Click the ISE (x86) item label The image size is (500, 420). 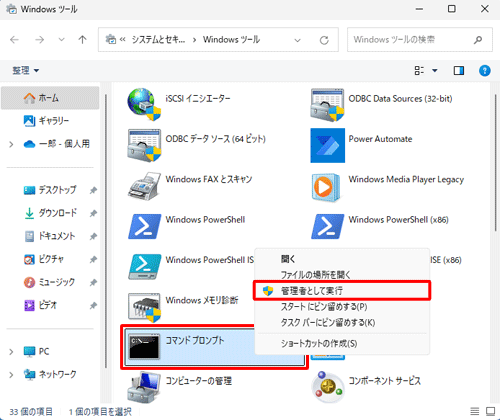[x=446, y=260]
